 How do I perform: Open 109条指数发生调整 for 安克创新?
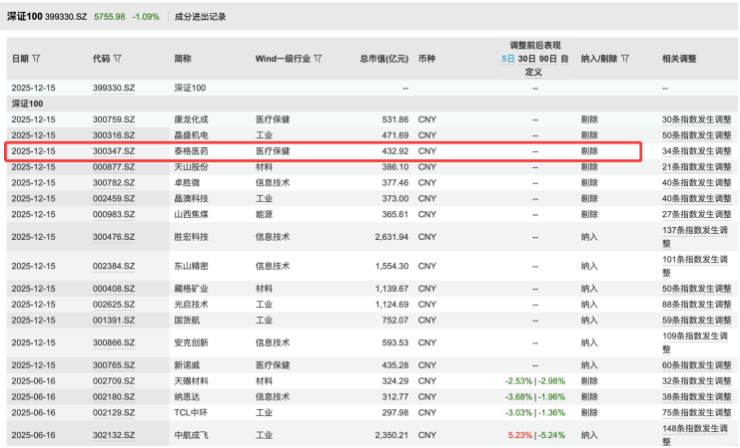point(695,343)
